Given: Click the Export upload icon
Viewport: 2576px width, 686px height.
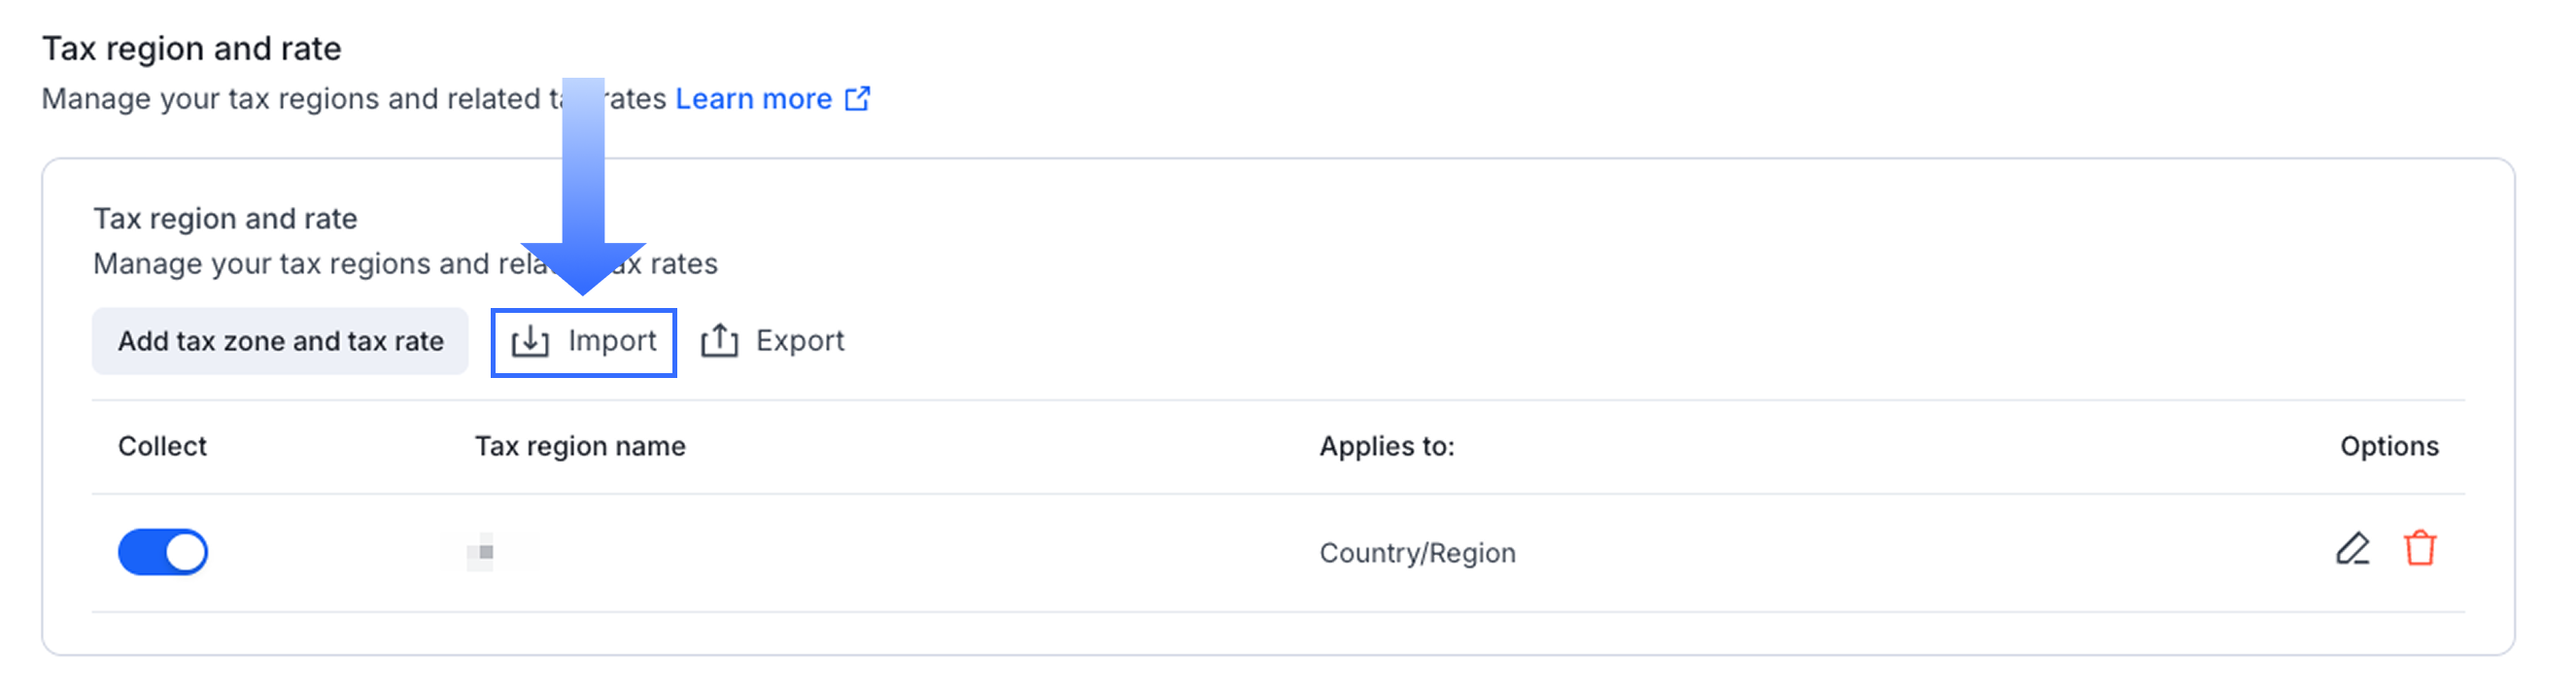Looking at the screenshot, I should click(719, 342).
